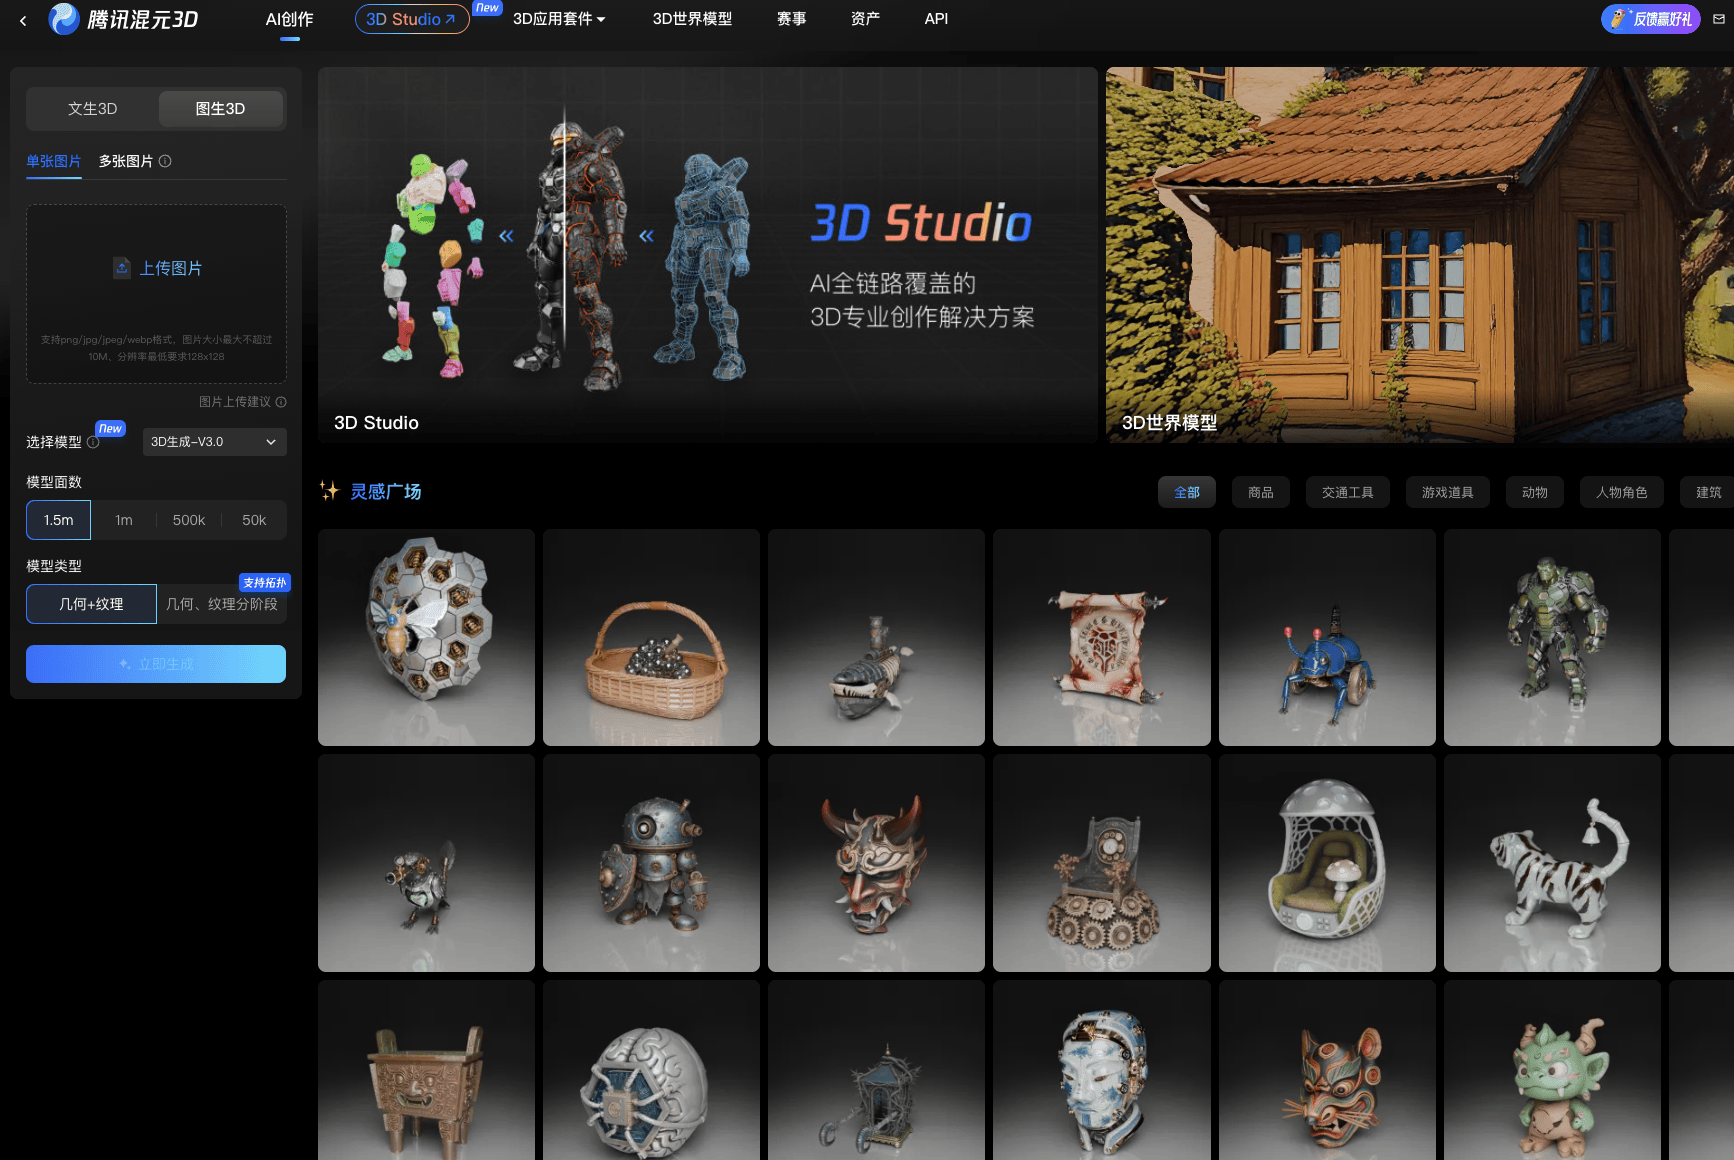The width and height of the screenshot is (1734, 1160).
Task: Open the 赛事 navigation item
Action: tap(792, 19)
